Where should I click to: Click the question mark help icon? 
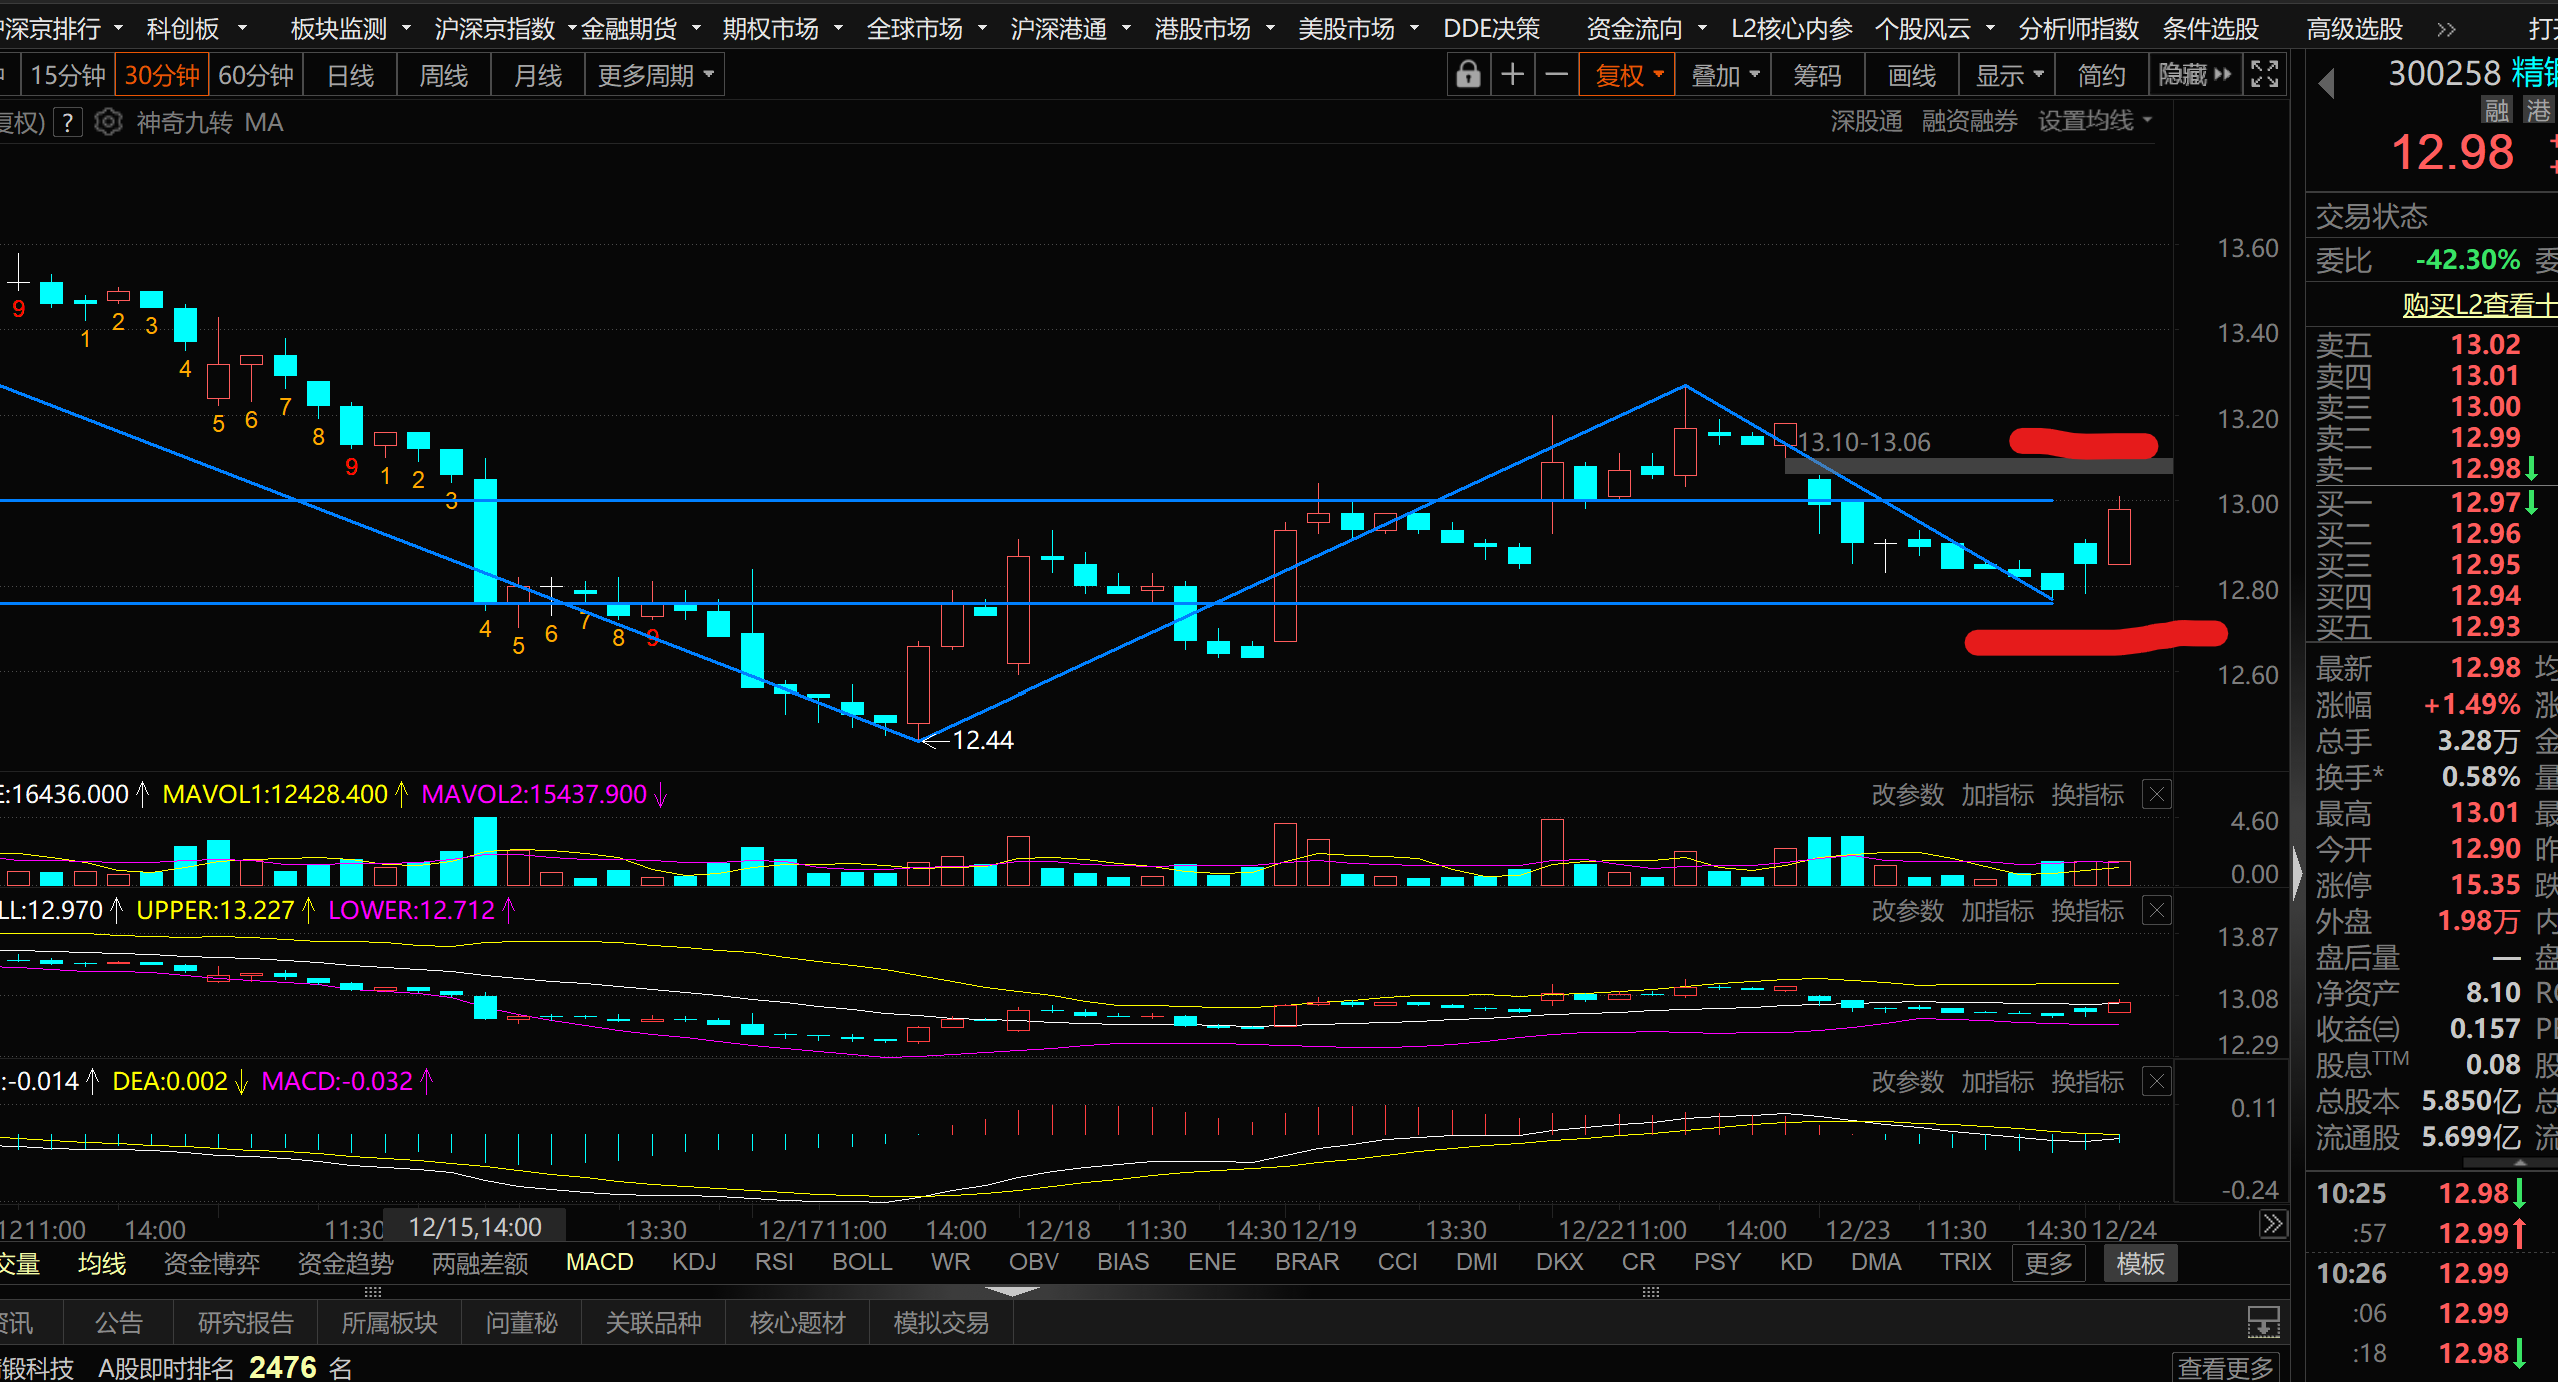tap(67, 122)
